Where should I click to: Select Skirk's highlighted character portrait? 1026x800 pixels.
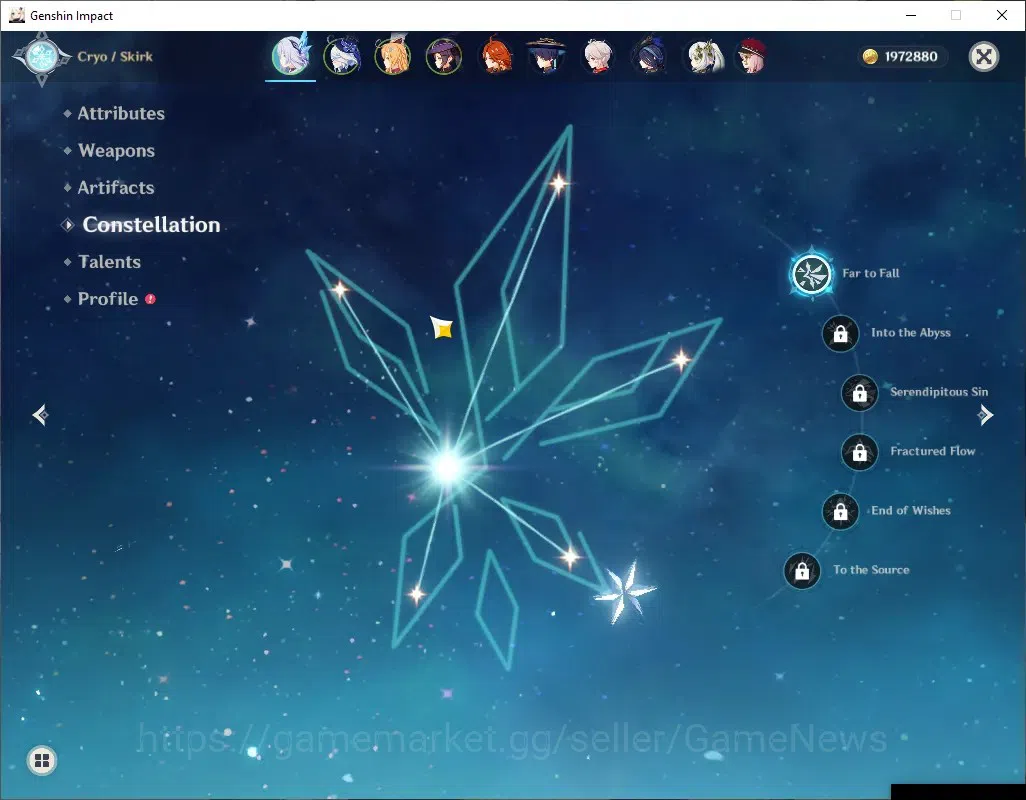click(291, 56)
